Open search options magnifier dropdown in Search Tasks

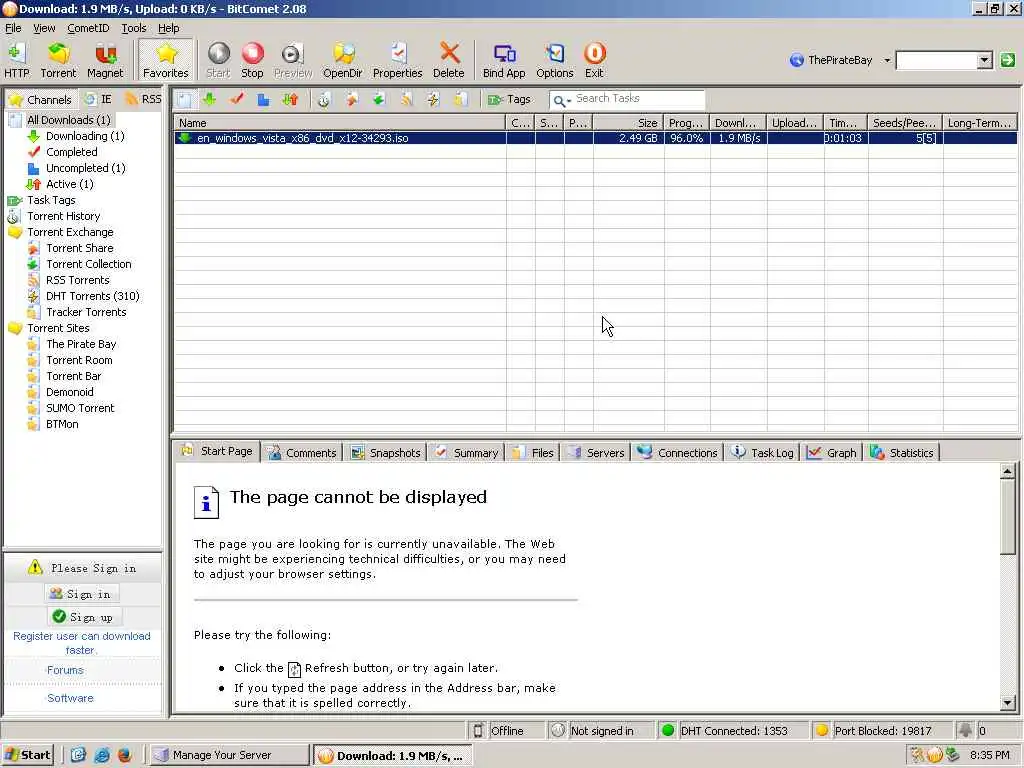tap(562, 100)
